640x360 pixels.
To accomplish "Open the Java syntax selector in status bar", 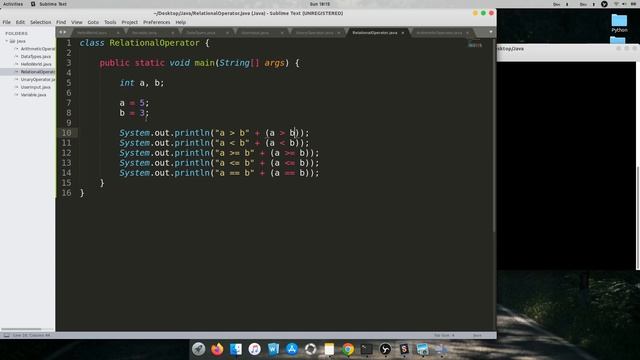I will pyautogui.click(x=477, y=335).
